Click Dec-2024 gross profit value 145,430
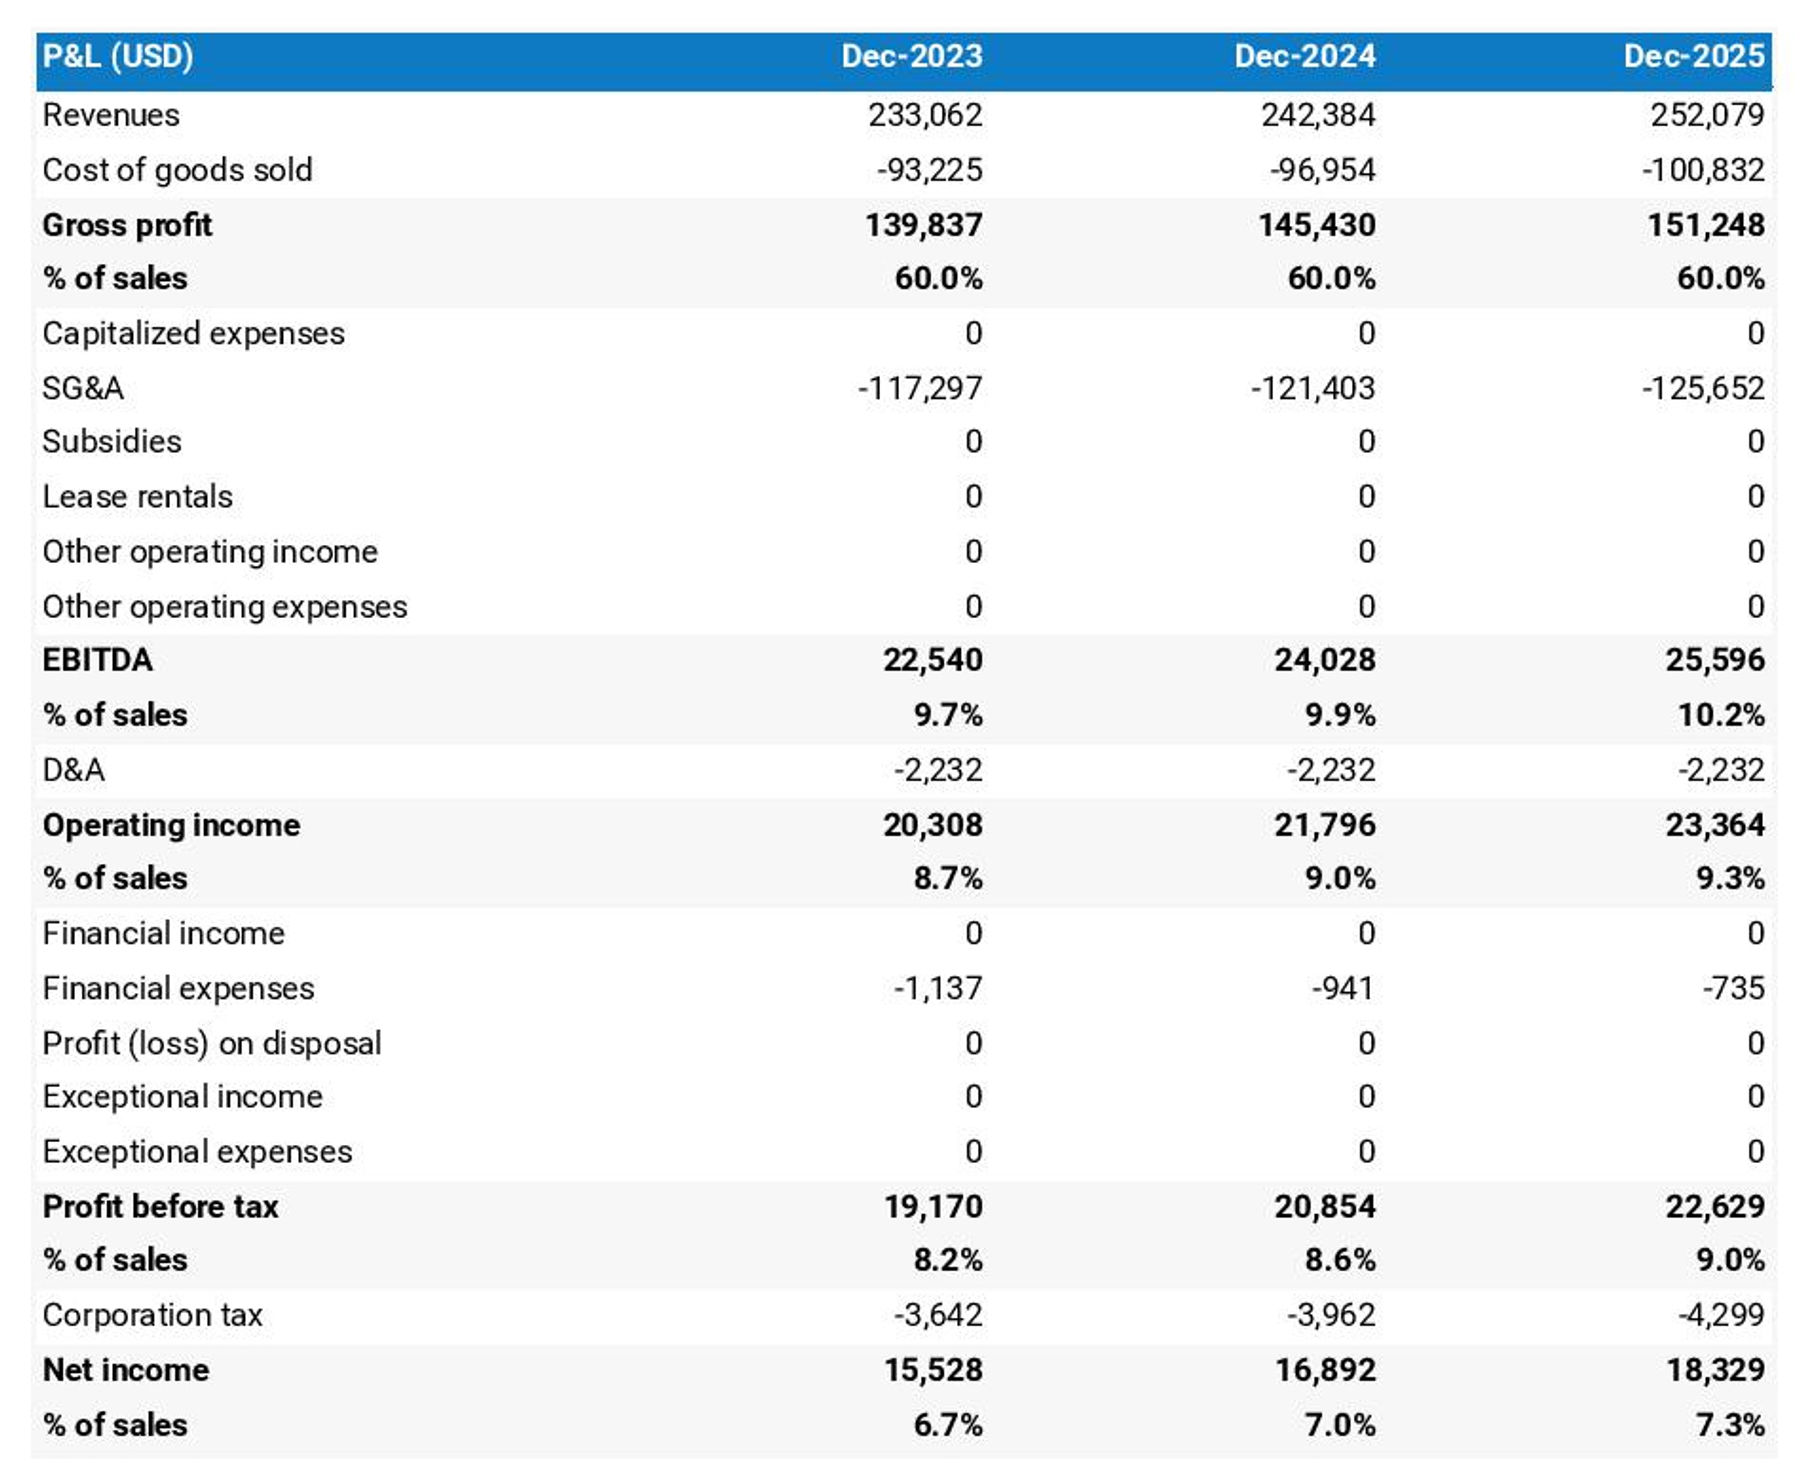Viewport: 1800px width, 1475px height. coord(1316,225)
